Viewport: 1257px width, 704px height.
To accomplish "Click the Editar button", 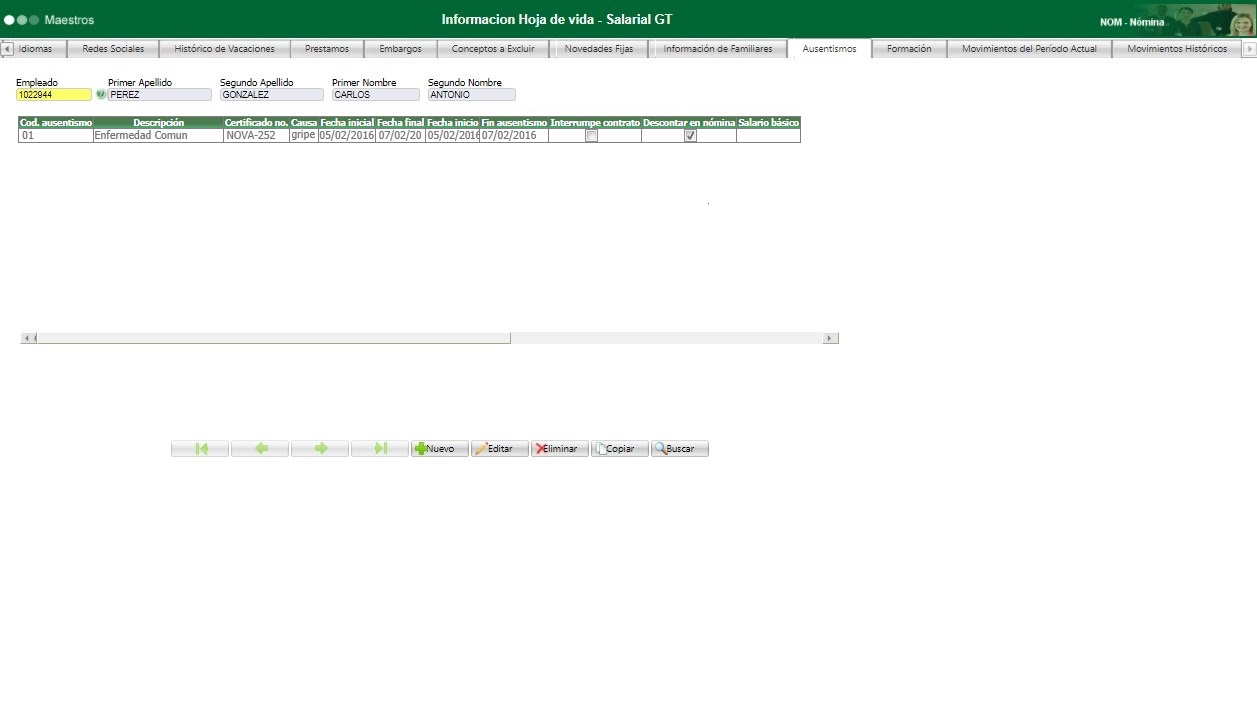I will [x=500, y=449].
